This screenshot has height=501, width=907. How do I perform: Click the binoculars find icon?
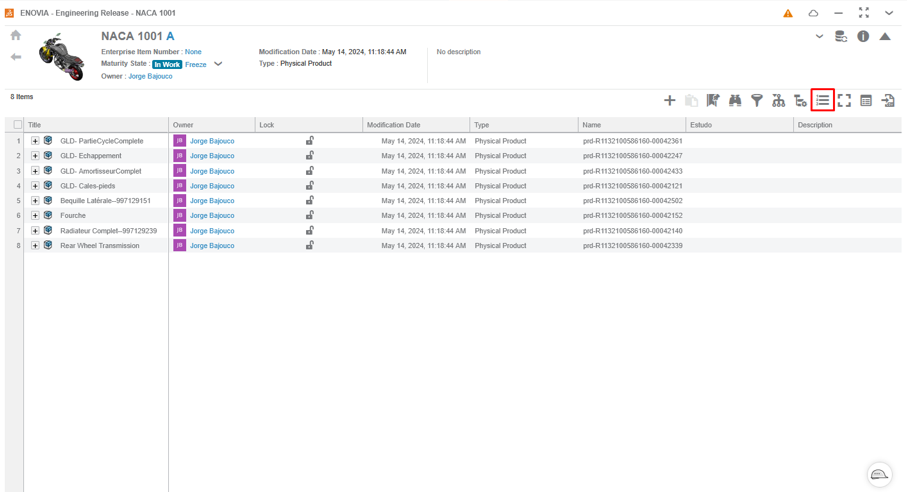point(735,101)
